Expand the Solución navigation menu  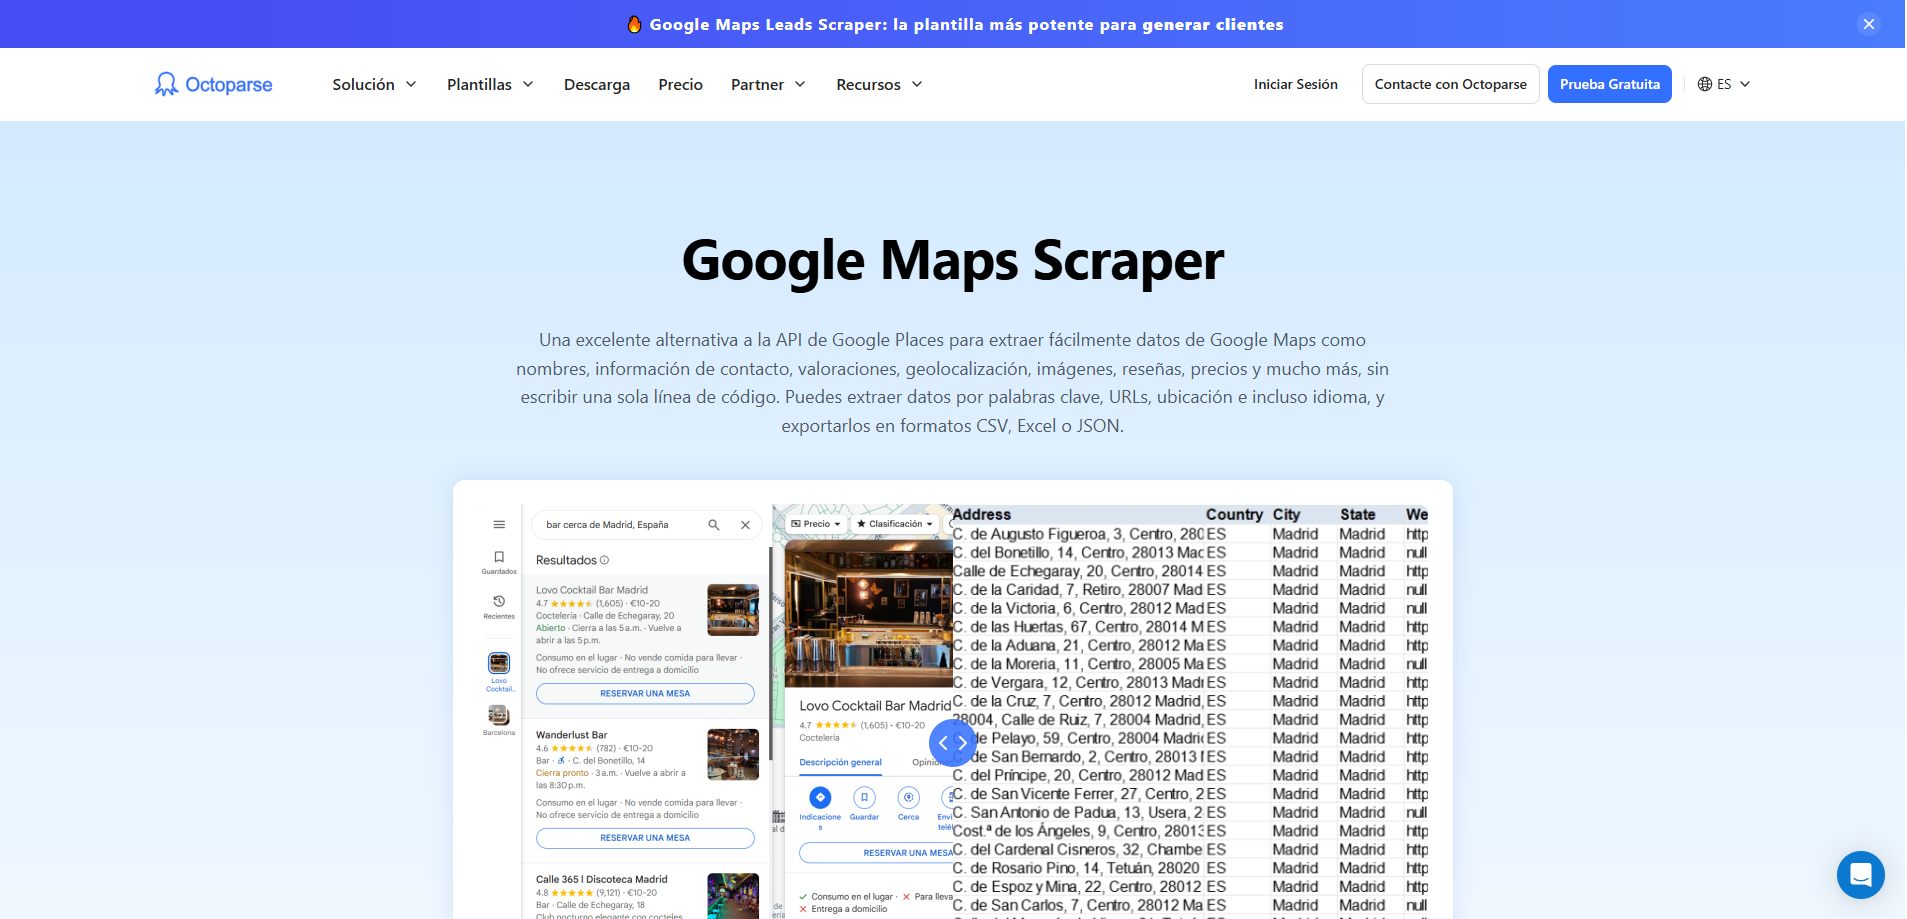click(373, 84)
